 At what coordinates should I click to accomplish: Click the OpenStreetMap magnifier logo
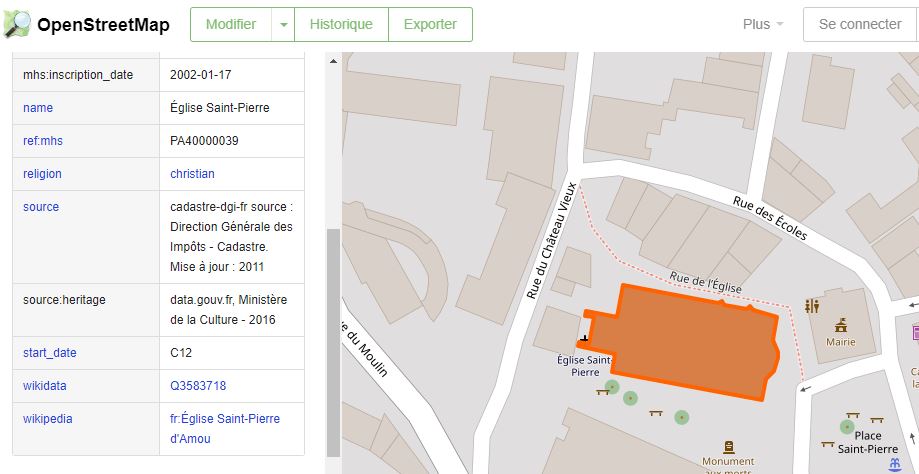pos(17,24)
